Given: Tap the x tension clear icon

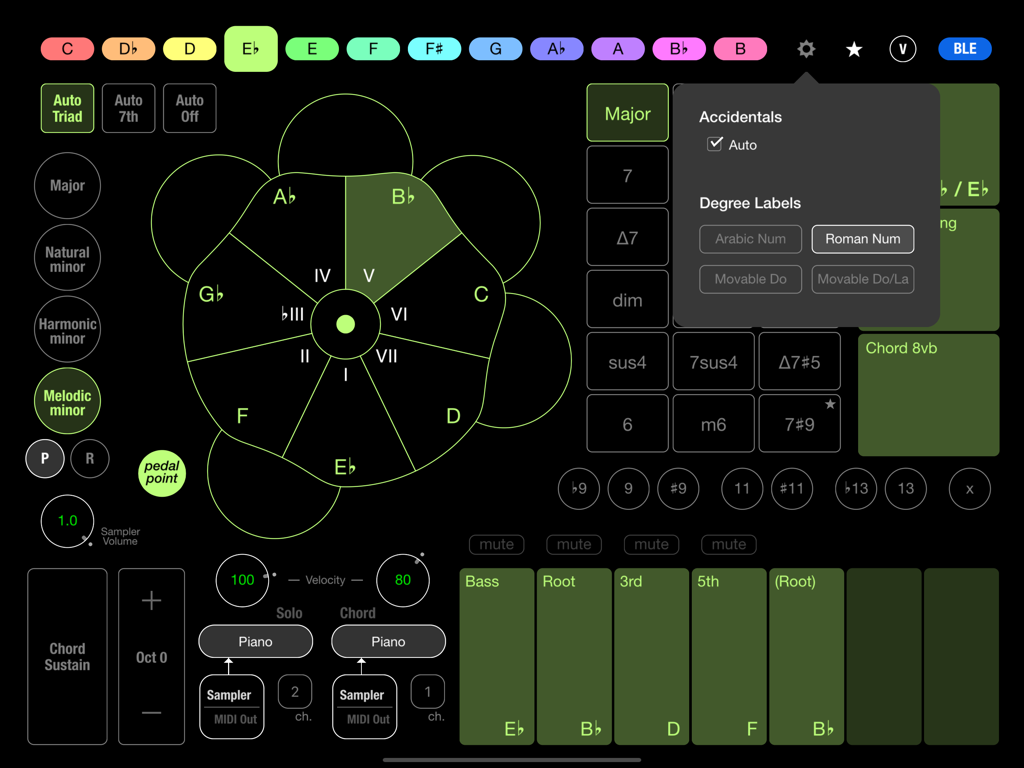Looking at the screenshot, I should (x=968, y=489).
